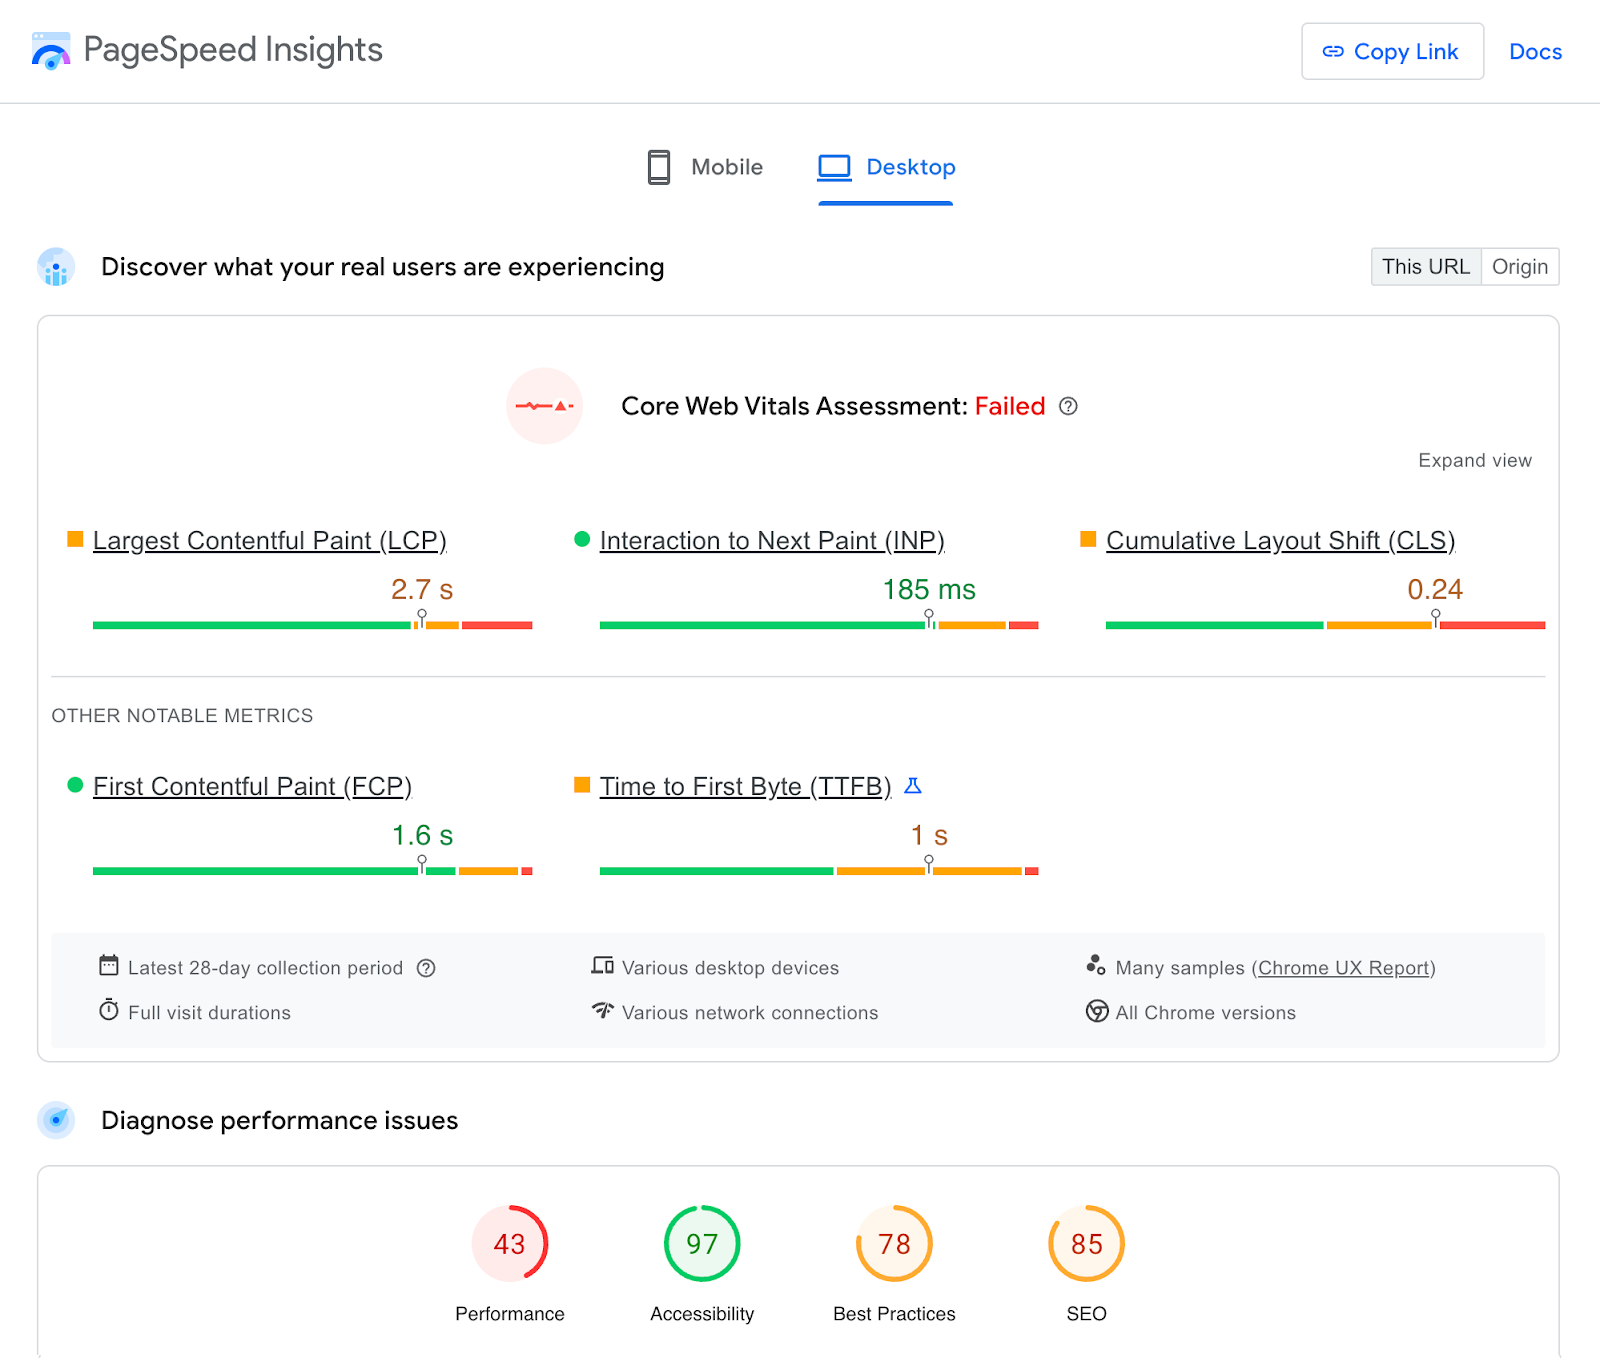1600x1358 pixels.
Task: Click the Accessibility score gauge showing 97
Action: coord(701,1244)
